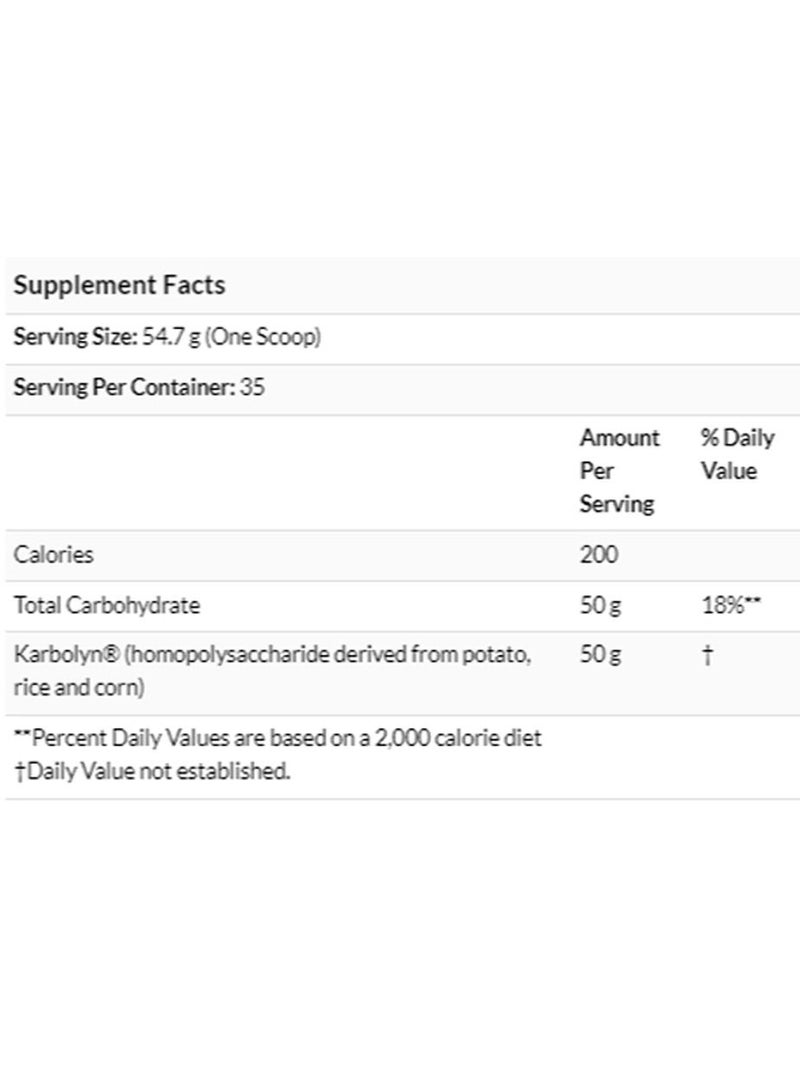Select the 35 servings value
The width and height of the screenshot is (800, 1091).
[253, 387]
